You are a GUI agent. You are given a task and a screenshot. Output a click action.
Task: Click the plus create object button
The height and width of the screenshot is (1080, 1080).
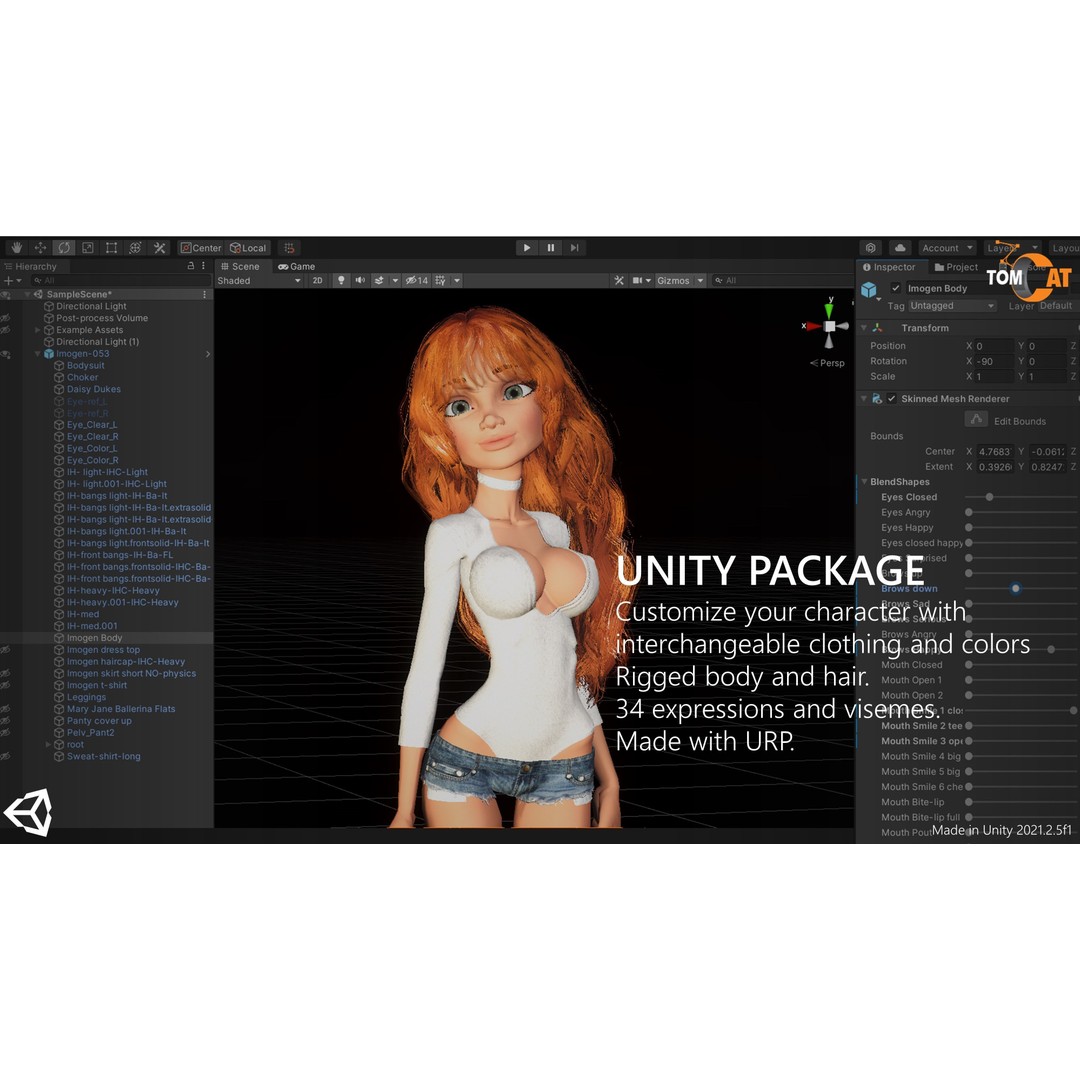click(x=8, y=280)
